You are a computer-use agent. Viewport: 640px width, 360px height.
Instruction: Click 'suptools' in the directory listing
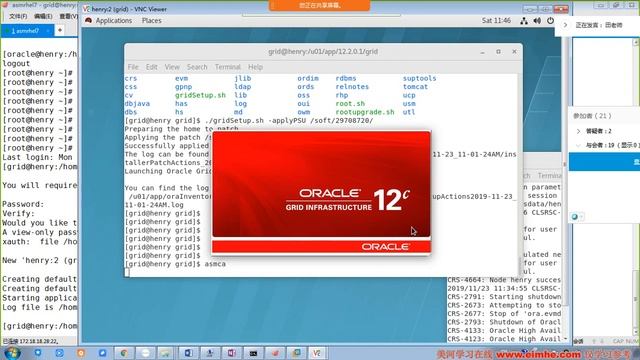click(419, 78)
